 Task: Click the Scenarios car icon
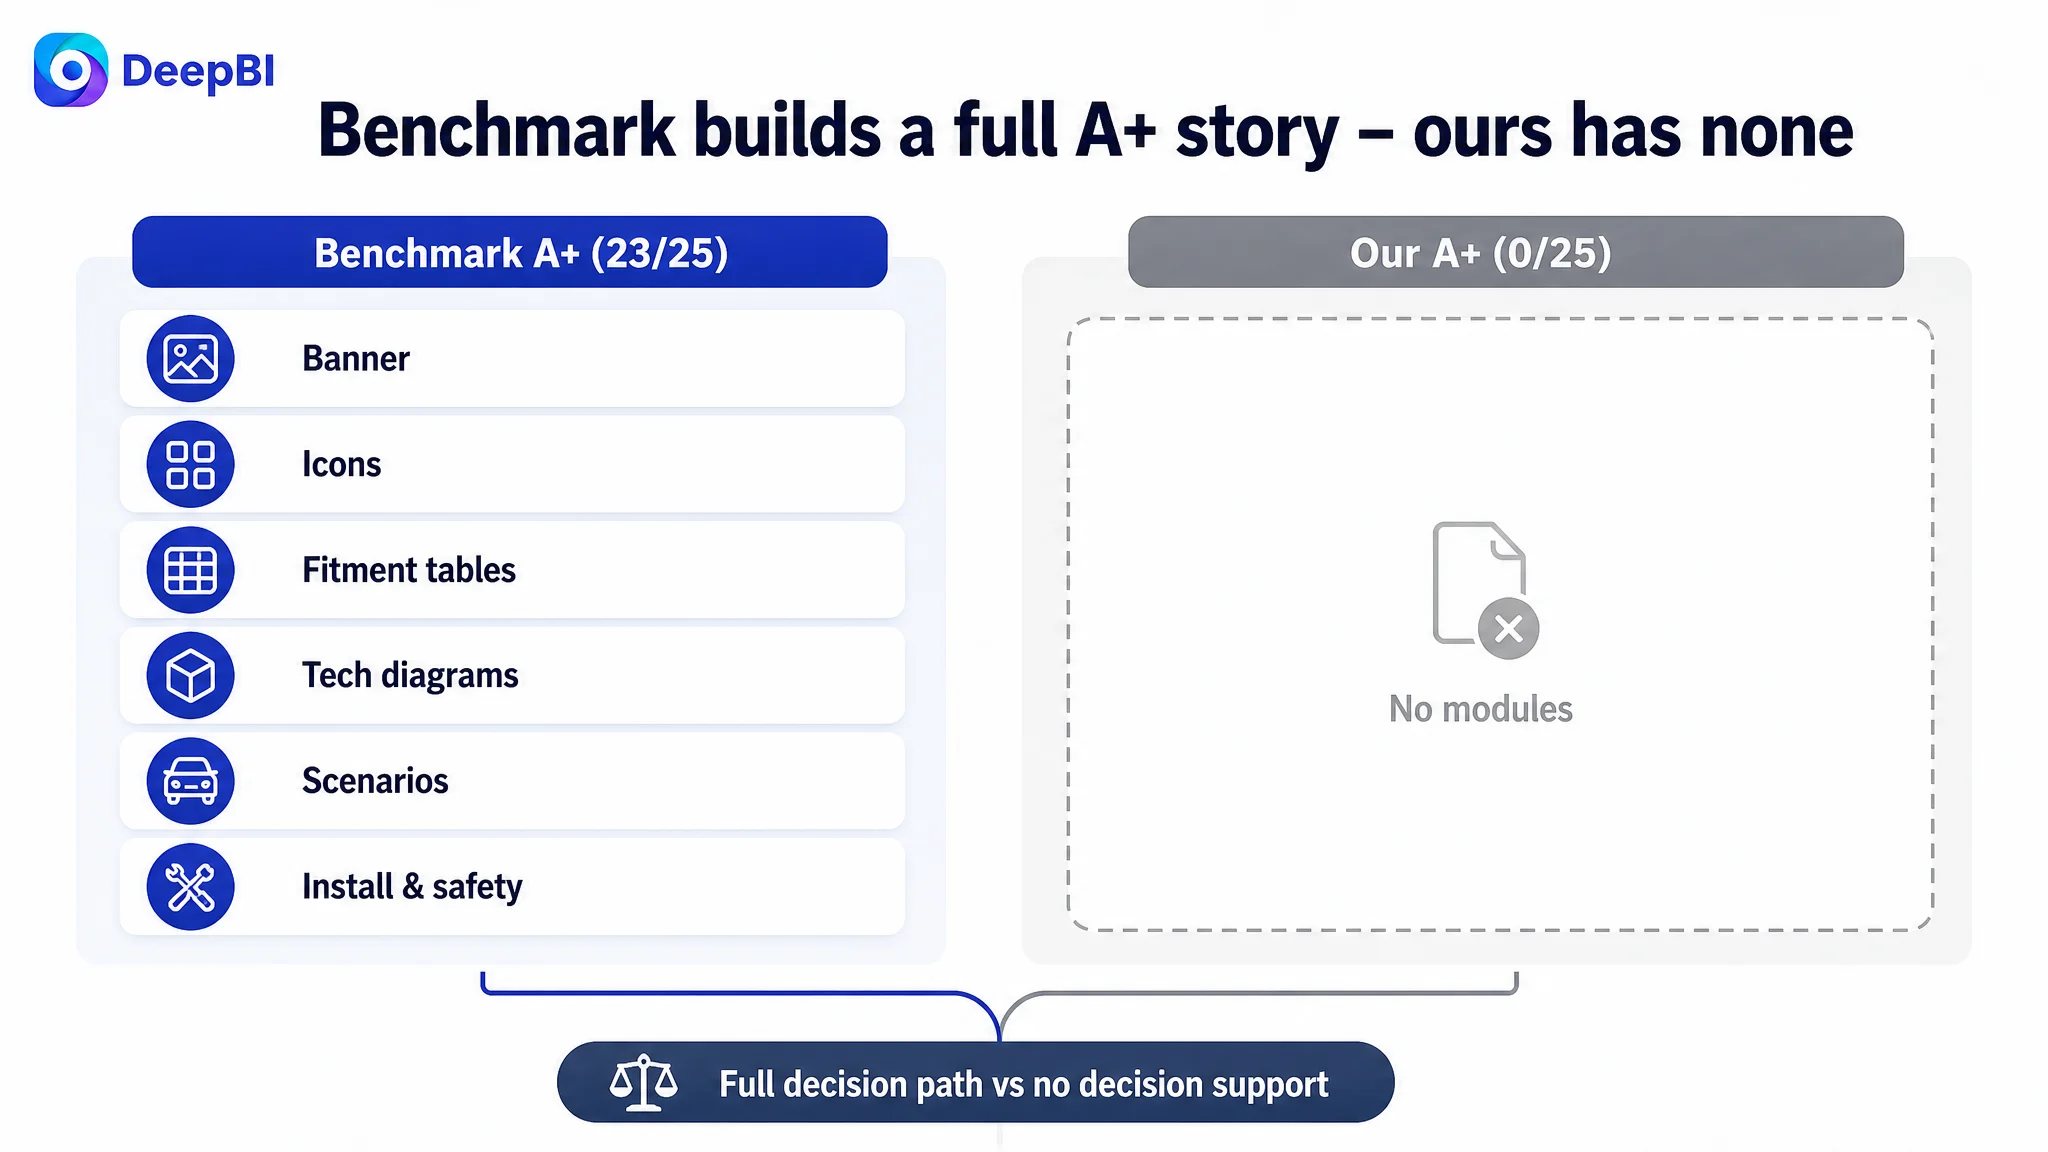(190, 781)
